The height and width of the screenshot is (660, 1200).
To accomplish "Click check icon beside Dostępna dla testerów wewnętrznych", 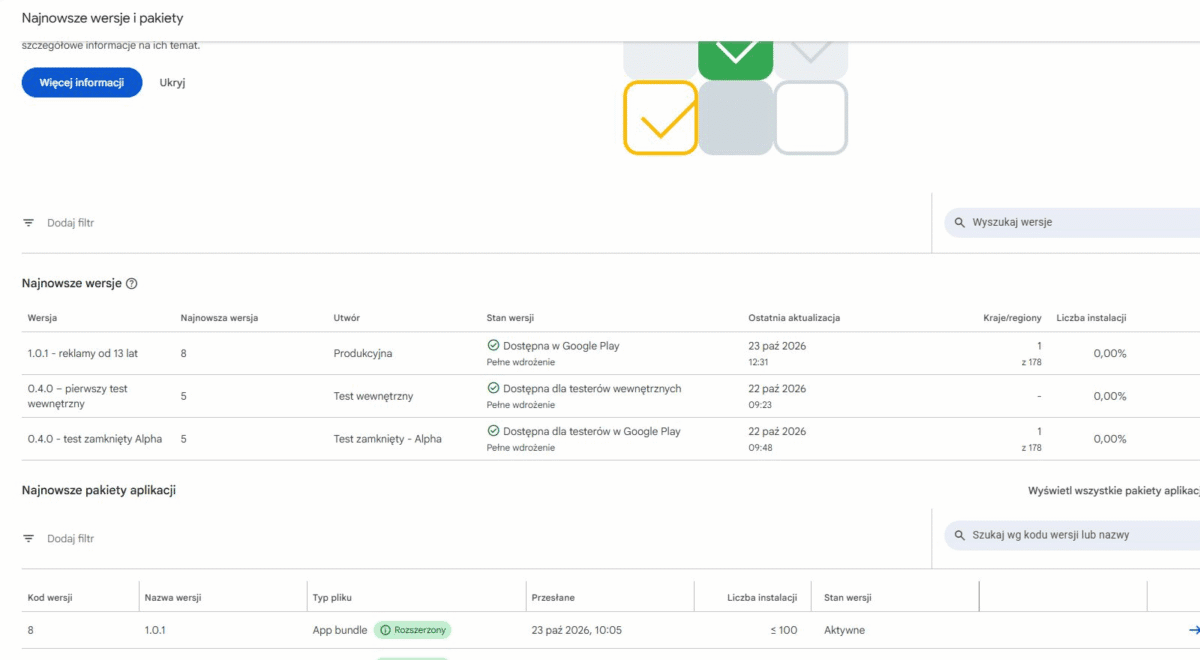I will click(x=493, y=388).
